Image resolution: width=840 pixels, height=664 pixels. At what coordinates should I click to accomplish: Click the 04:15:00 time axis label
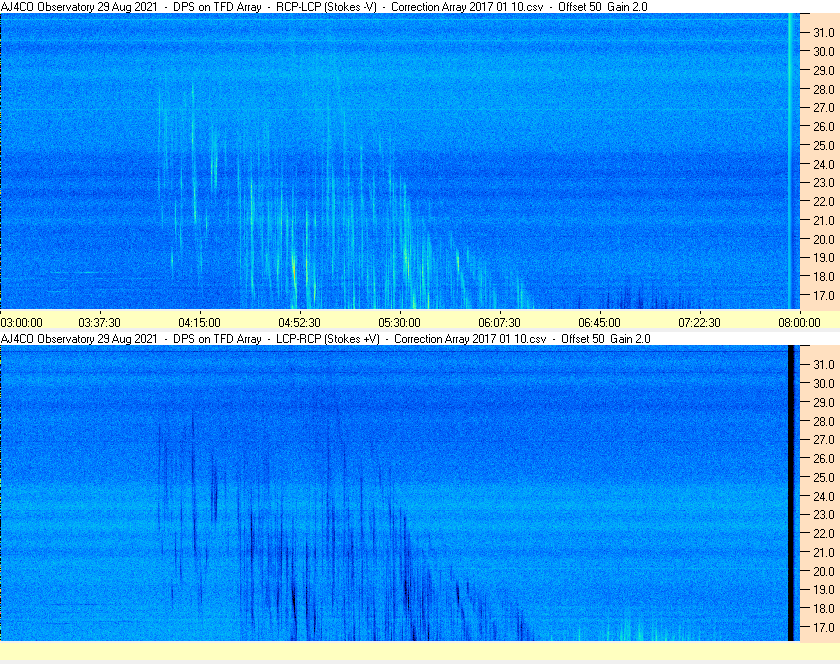pos(199,323)
